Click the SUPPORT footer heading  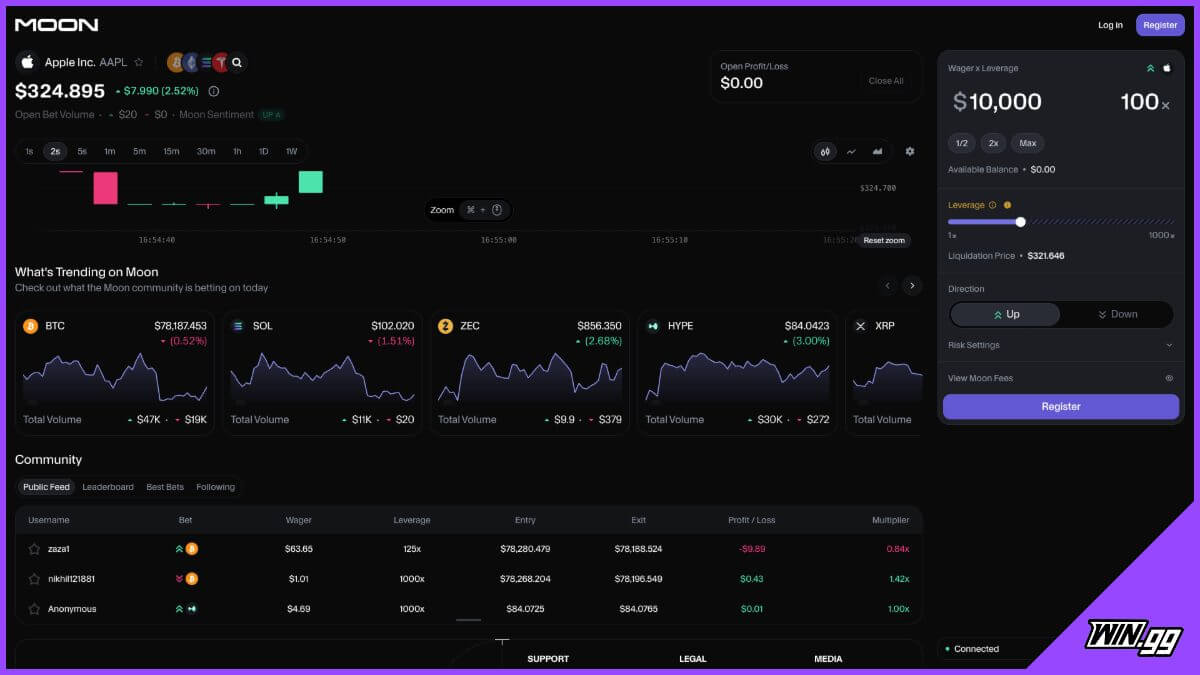548,659
